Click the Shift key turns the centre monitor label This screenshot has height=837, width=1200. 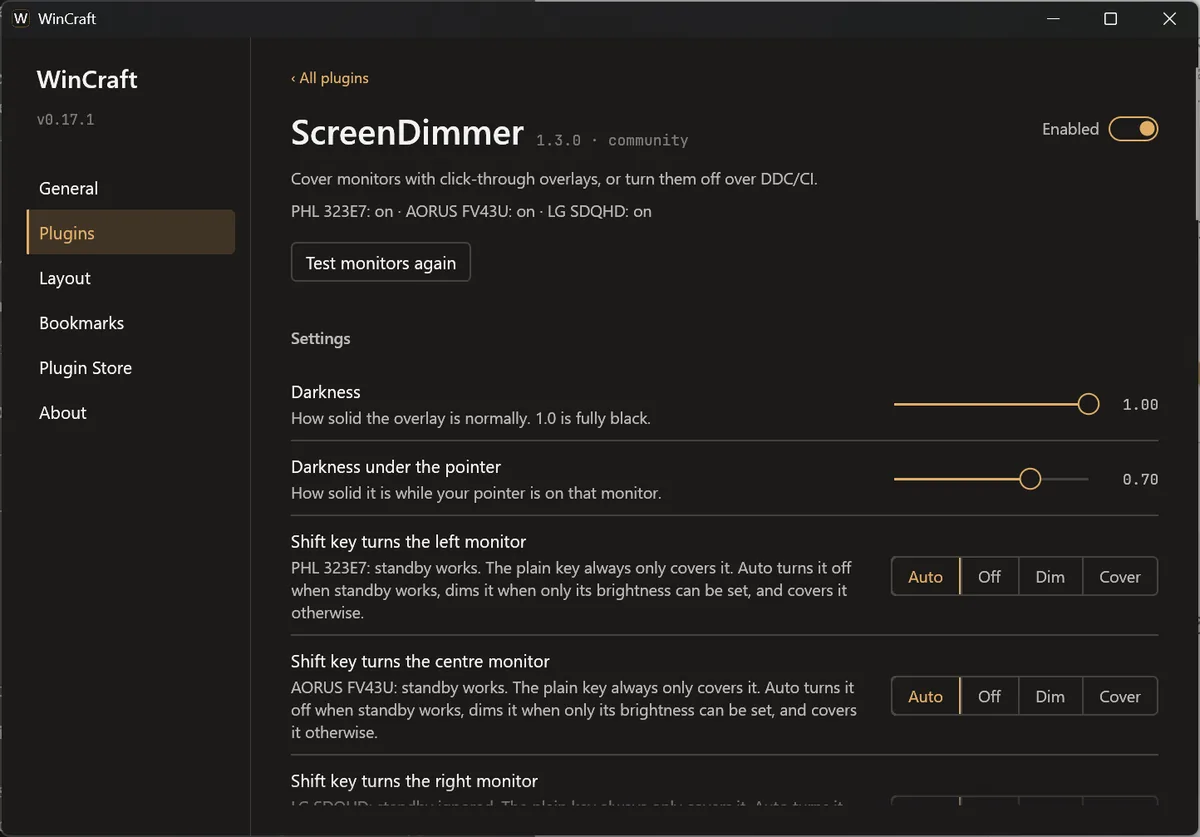coord(420,661)
